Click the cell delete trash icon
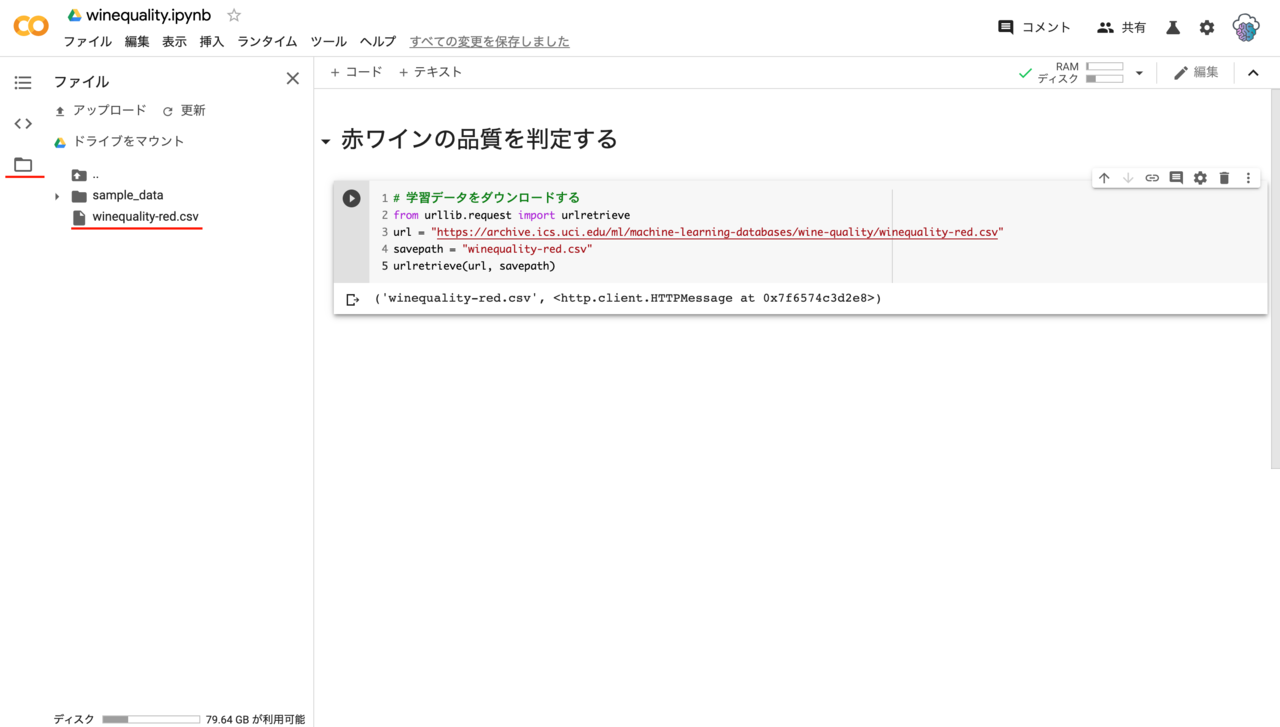The image size is (1280, 727). pos(1224,178)
